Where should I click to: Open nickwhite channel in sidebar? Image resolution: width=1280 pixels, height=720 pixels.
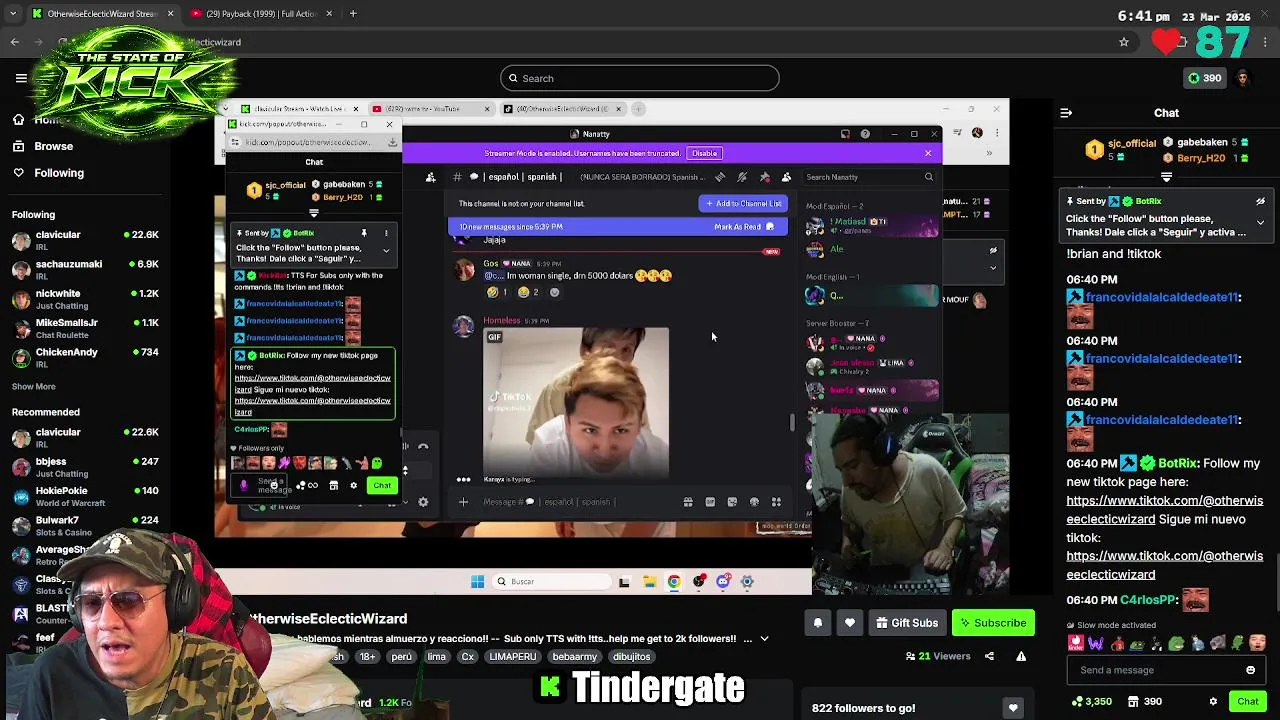[x=85, y=300]
